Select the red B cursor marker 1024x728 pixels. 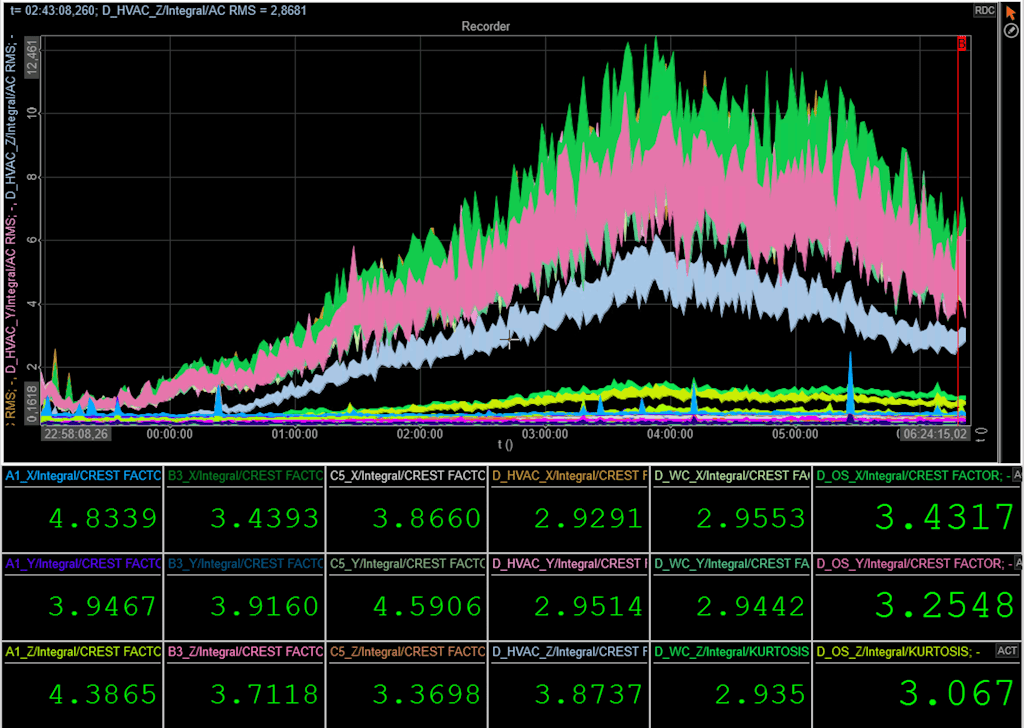961,44
